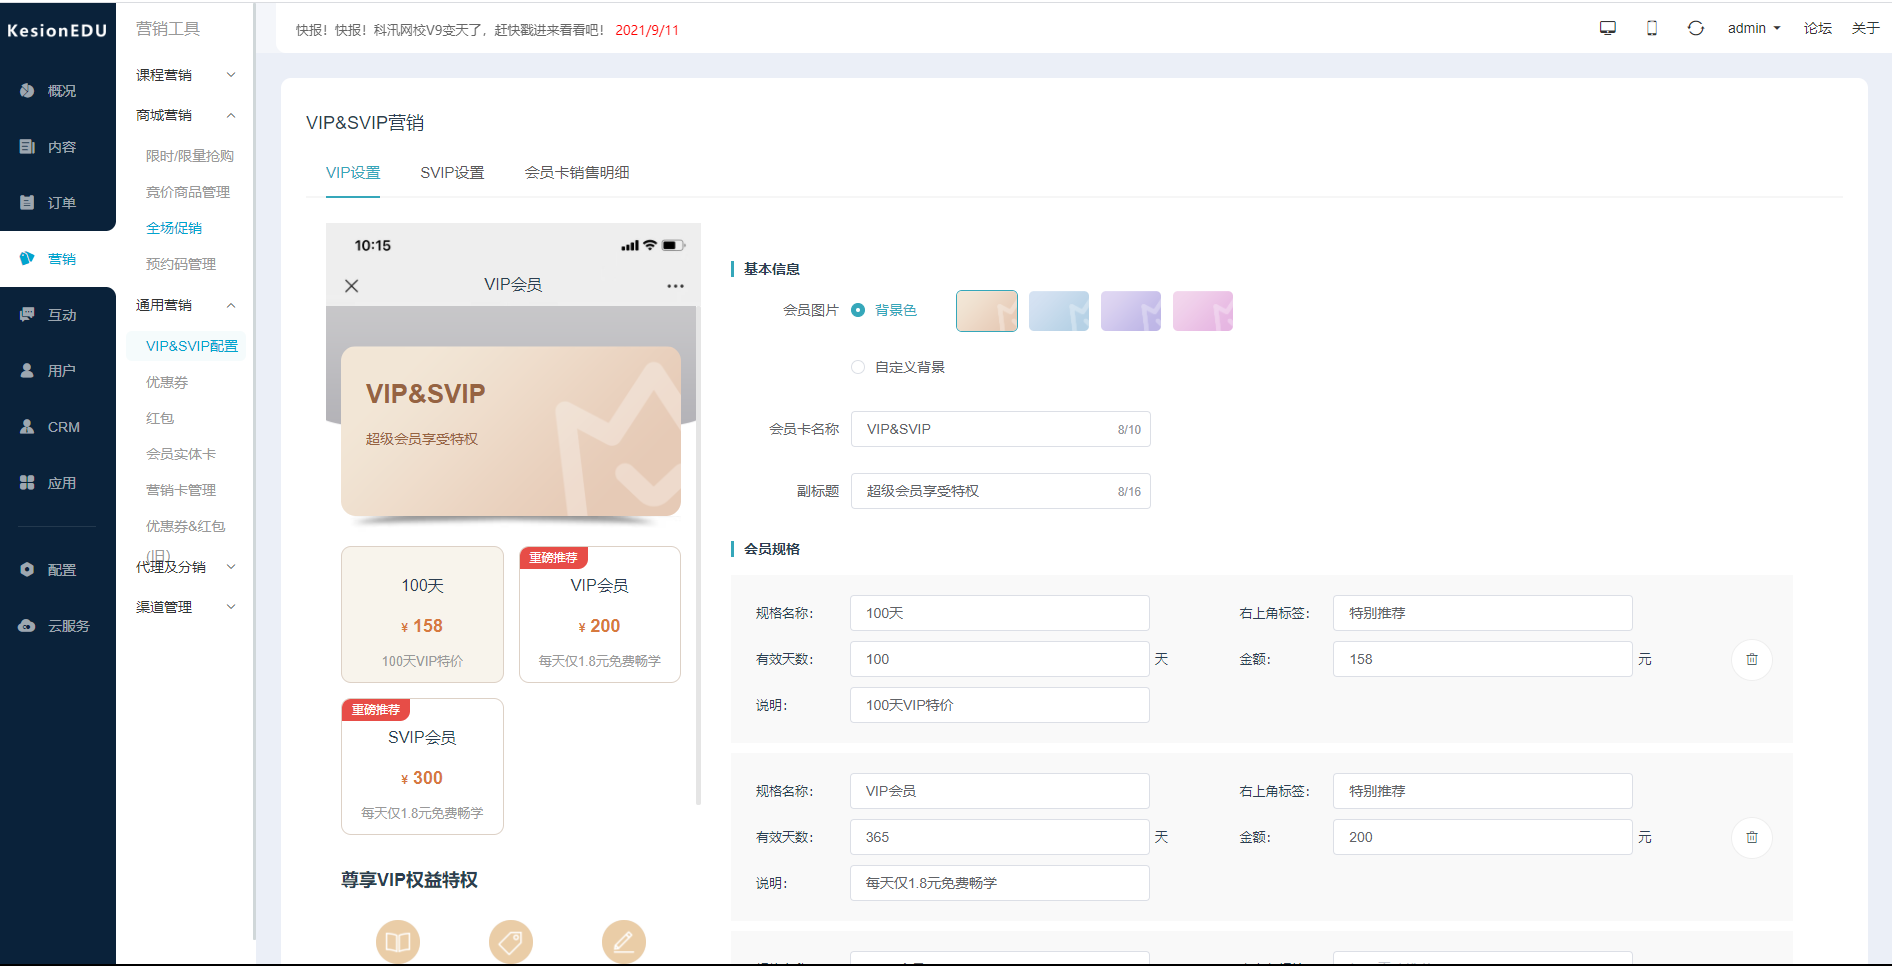The height and width of the screenshot is (967, 1892).
Task: Delete the 100天 specification with trash icon
Action: tap(1752, 660)
